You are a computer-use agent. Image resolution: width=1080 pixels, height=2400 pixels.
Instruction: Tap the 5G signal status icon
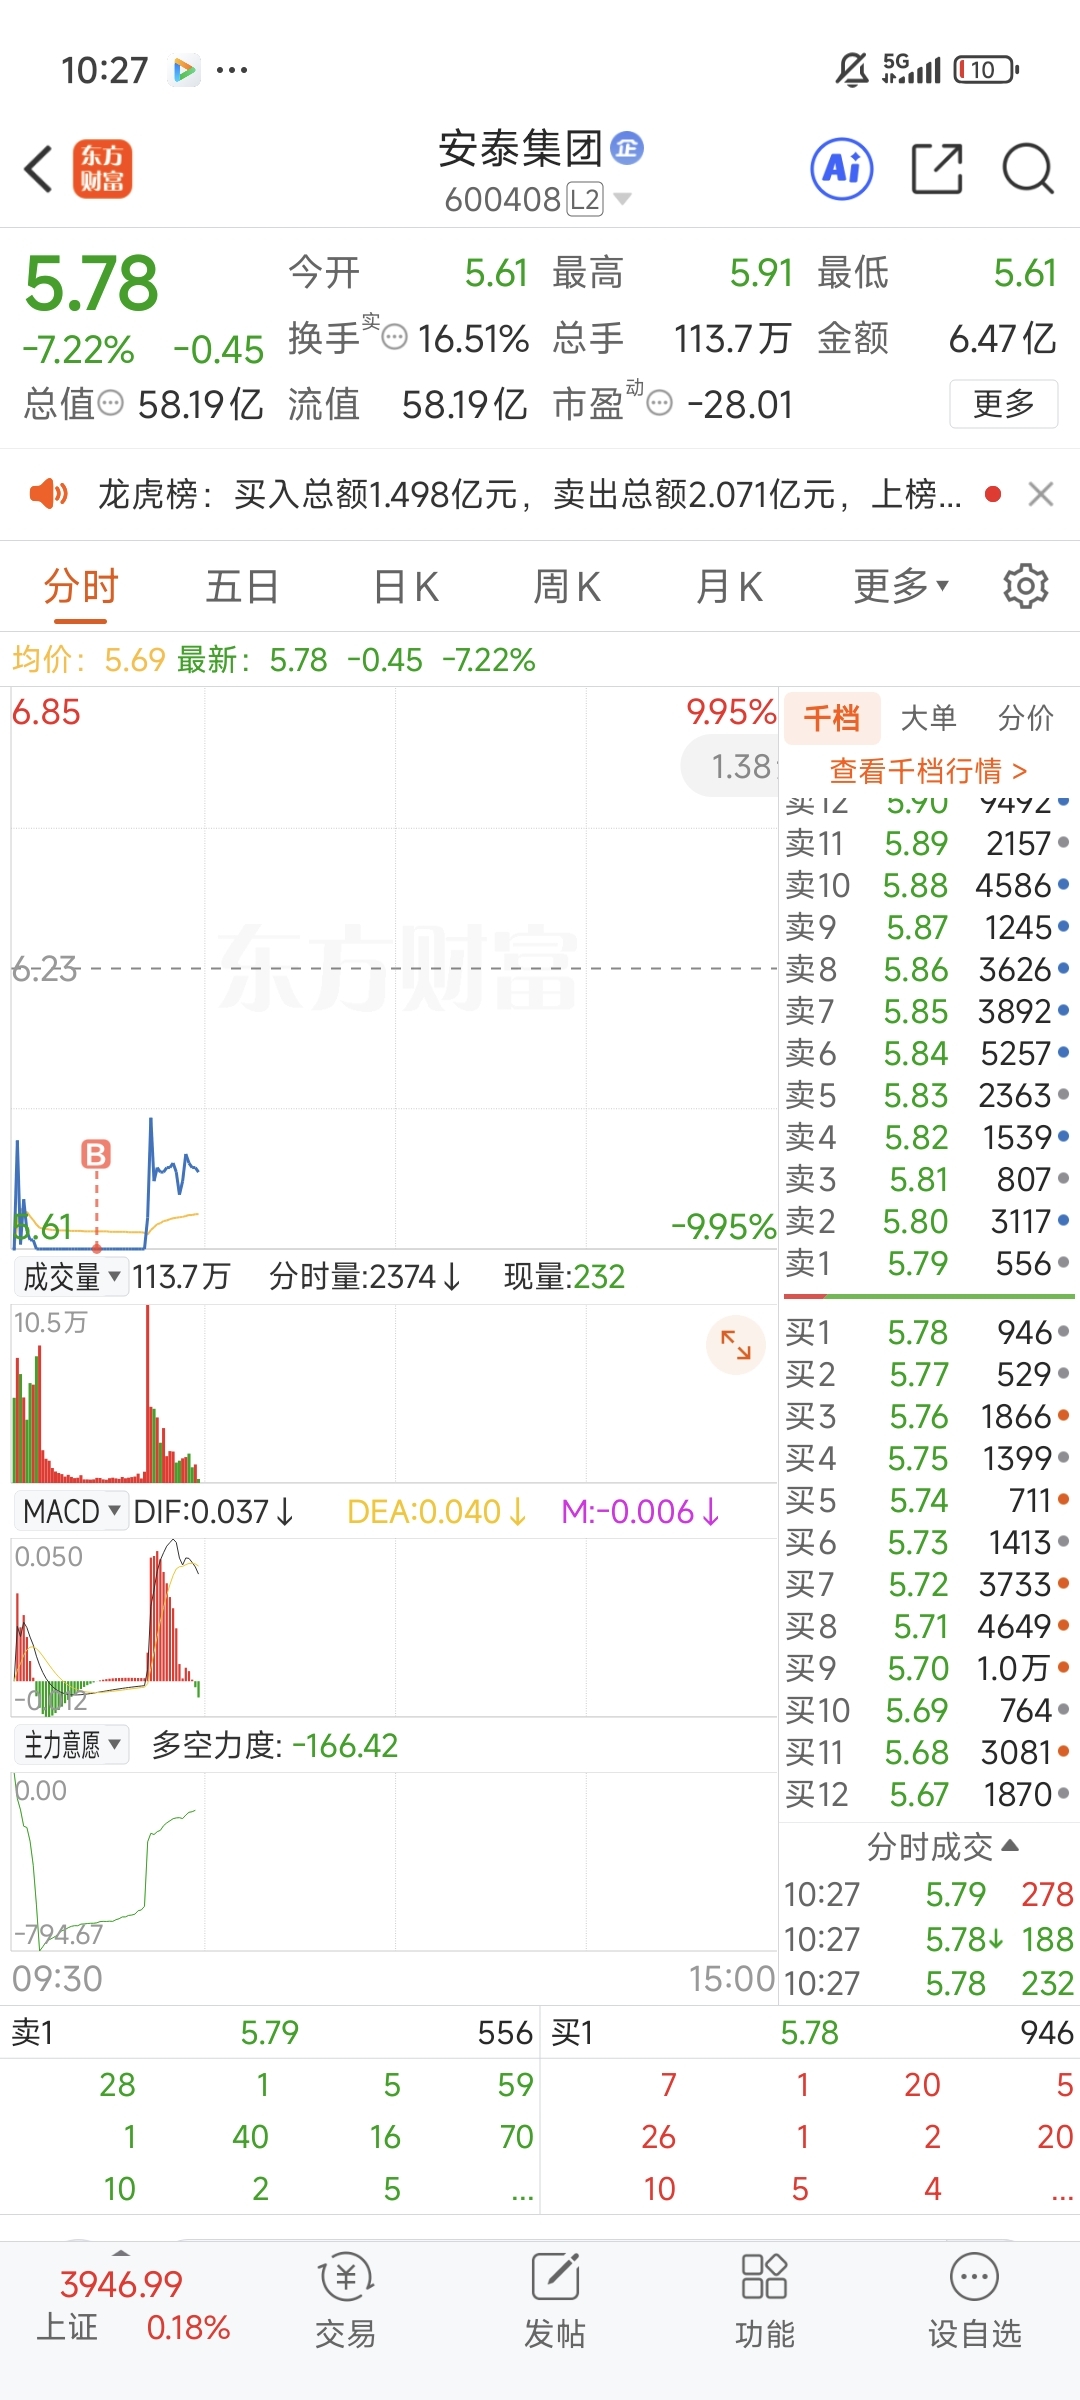point(911,69)
